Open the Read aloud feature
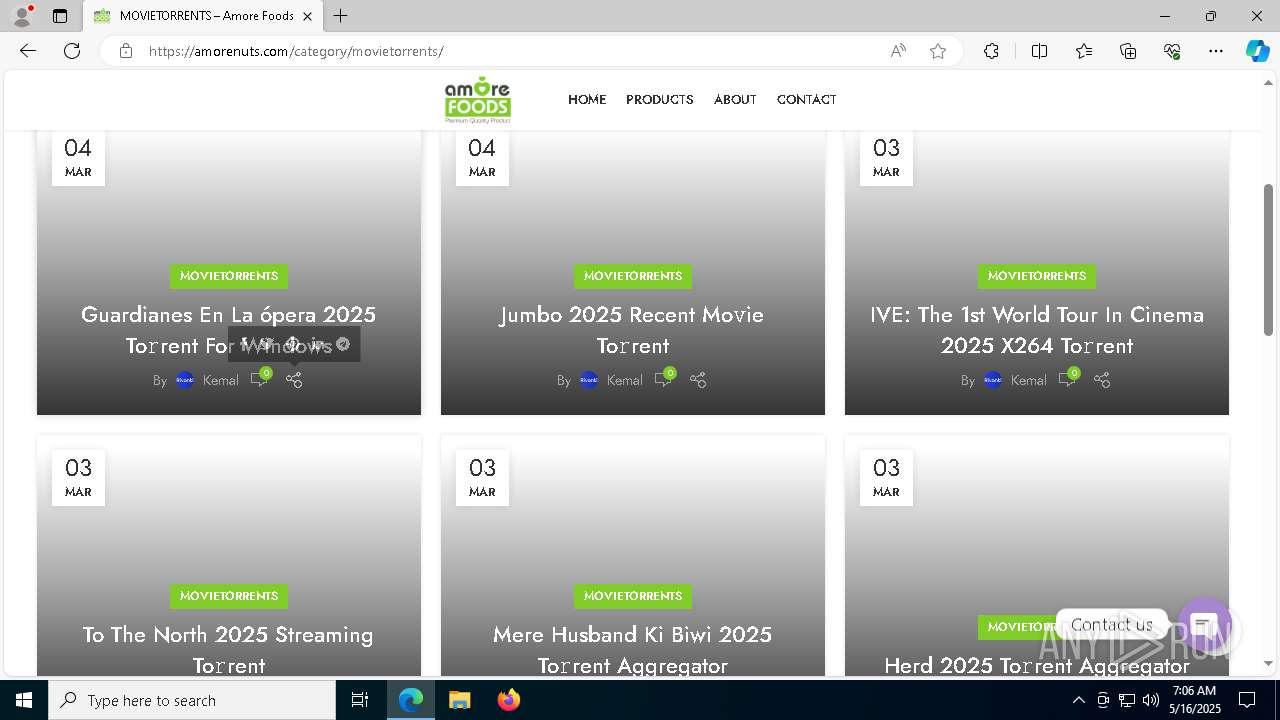 (898, 51)
